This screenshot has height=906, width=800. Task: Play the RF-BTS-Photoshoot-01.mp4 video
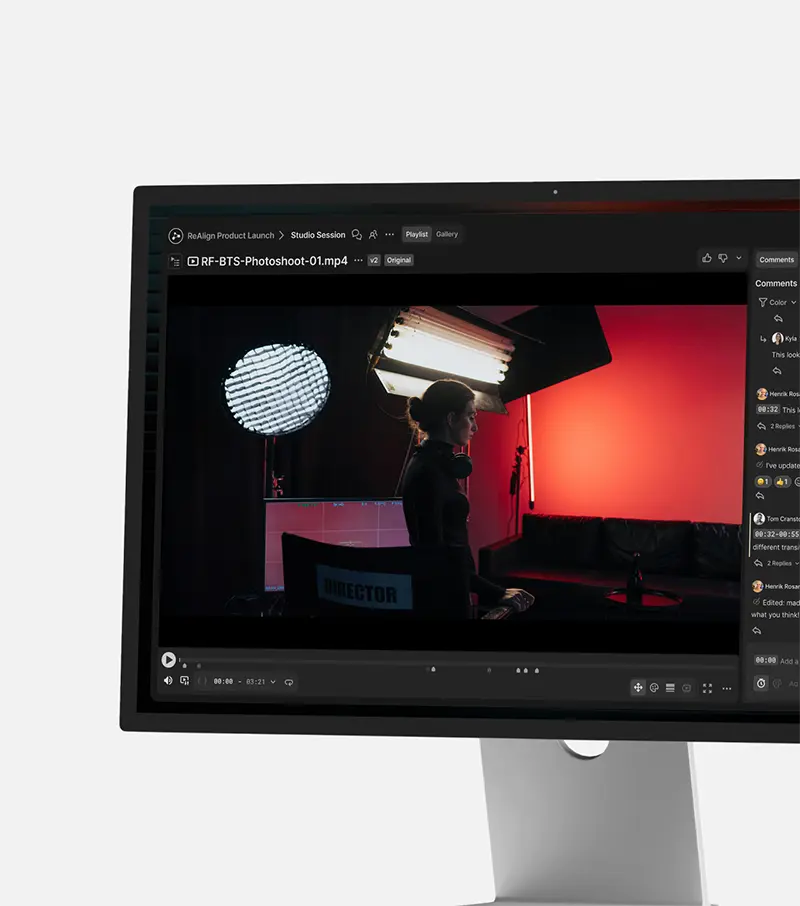(x=168, y=660)
